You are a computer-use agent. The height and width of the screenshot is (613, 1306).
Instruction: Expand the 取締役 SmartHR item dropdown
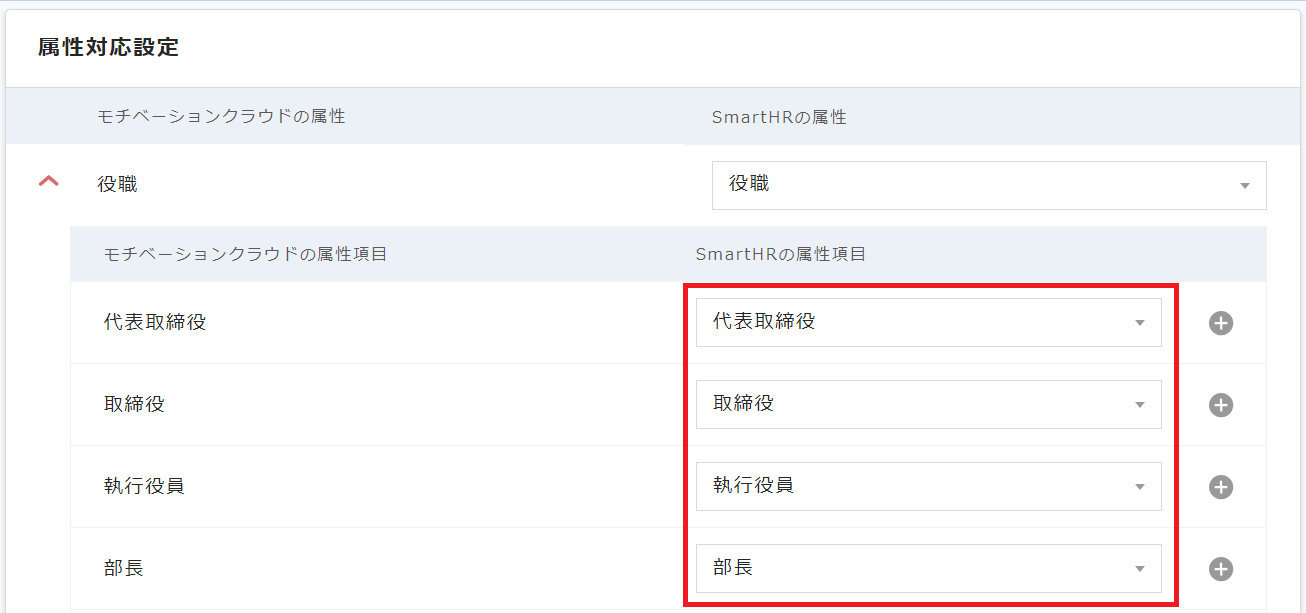pos(928,404)
